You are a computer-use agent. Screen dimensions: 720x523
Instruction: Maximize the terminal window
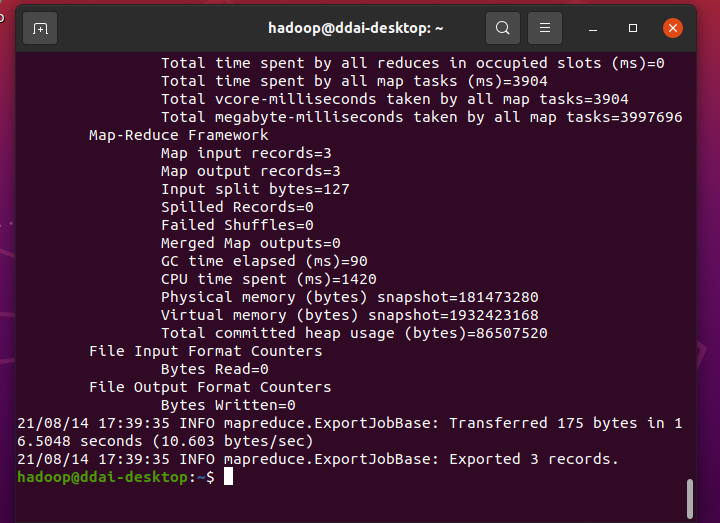coord(633,28)
